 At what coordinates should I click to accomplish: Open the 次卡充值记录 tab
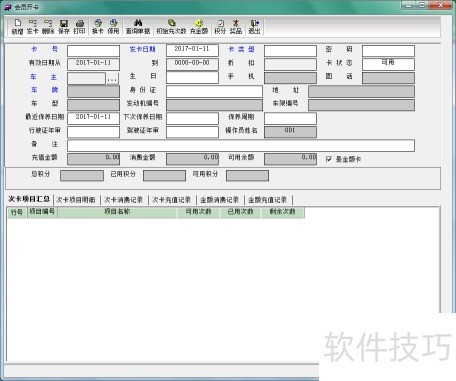(171, 200)
